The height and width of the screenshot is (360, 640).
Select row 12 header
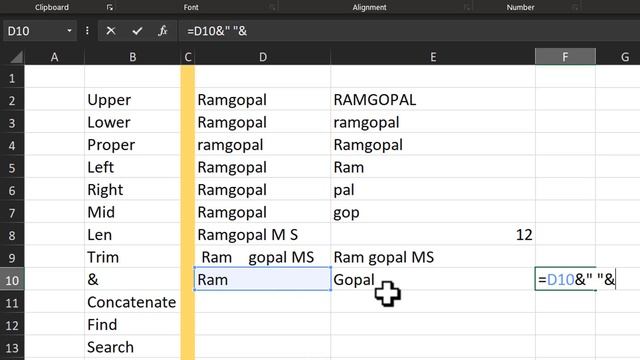coord(12,325)
